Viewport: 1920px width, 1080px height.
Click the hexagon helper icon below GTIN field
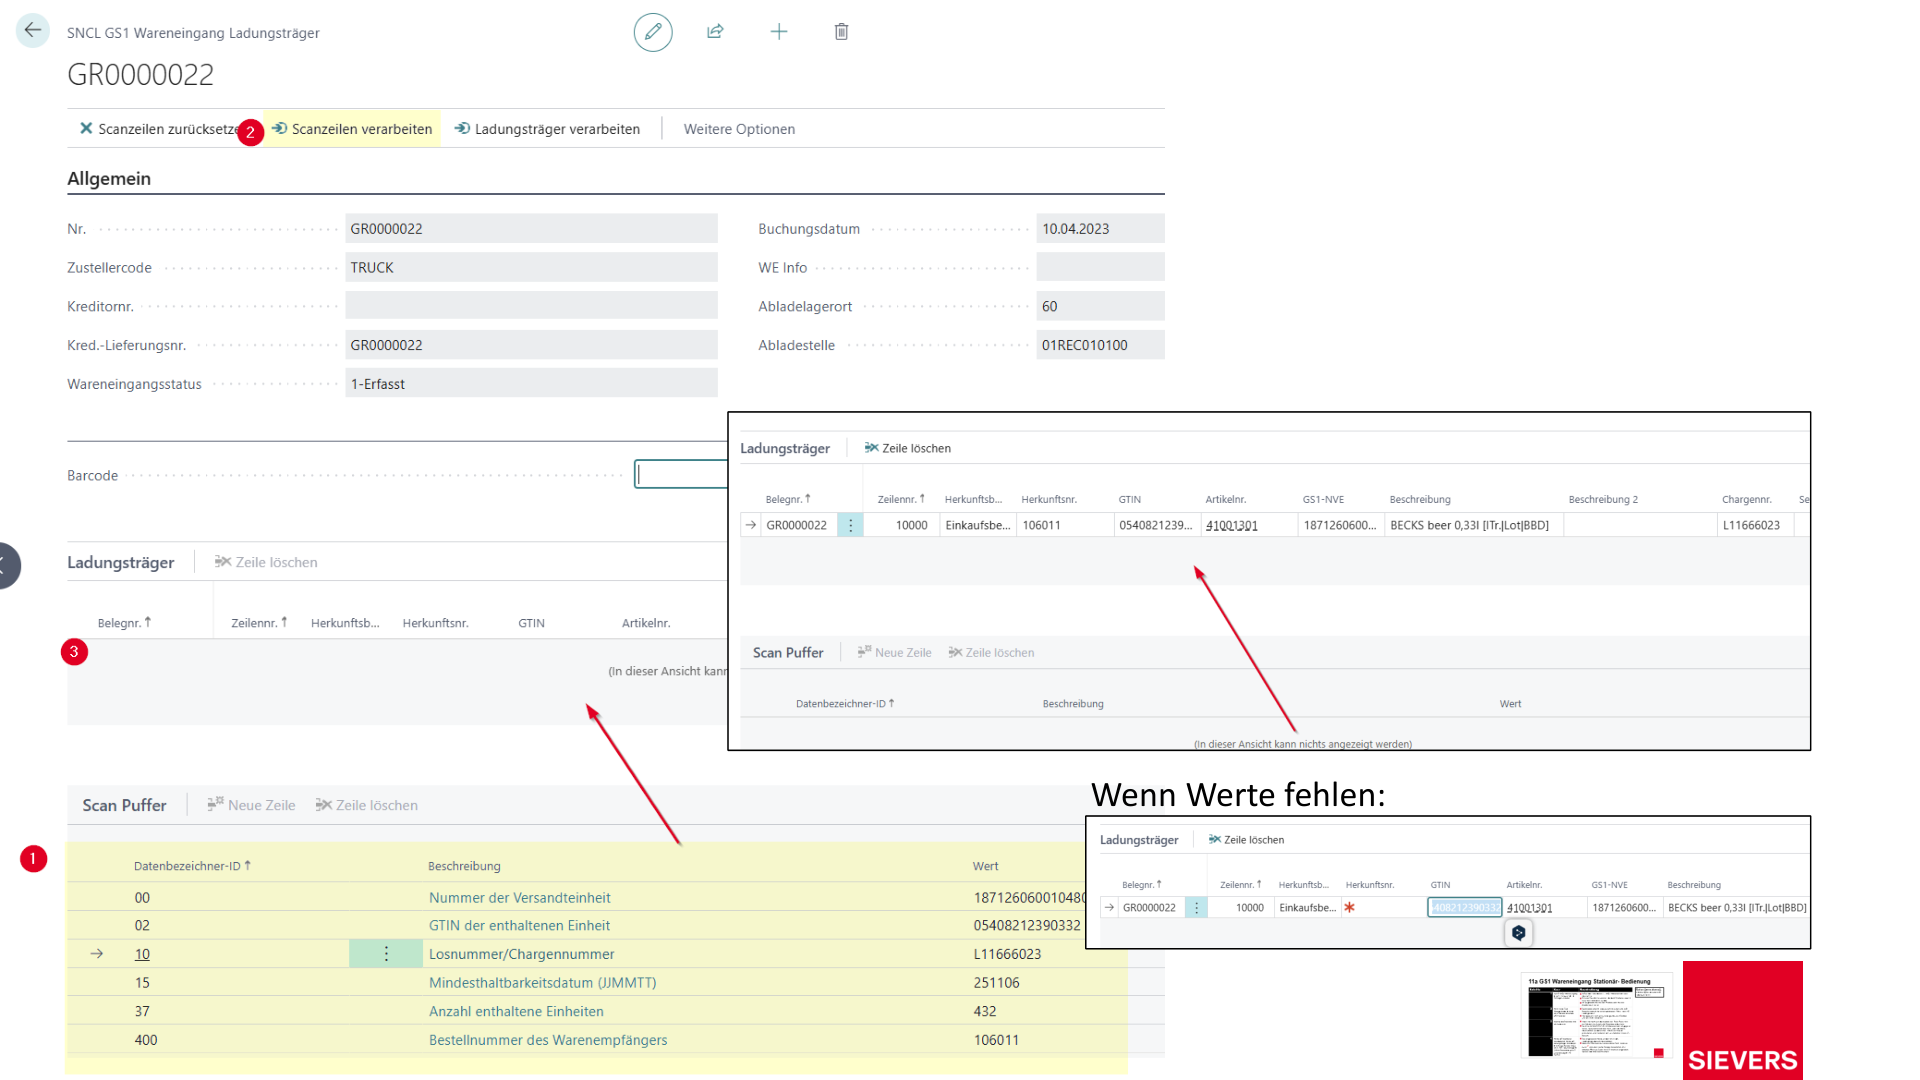(x=1518, y=932)
